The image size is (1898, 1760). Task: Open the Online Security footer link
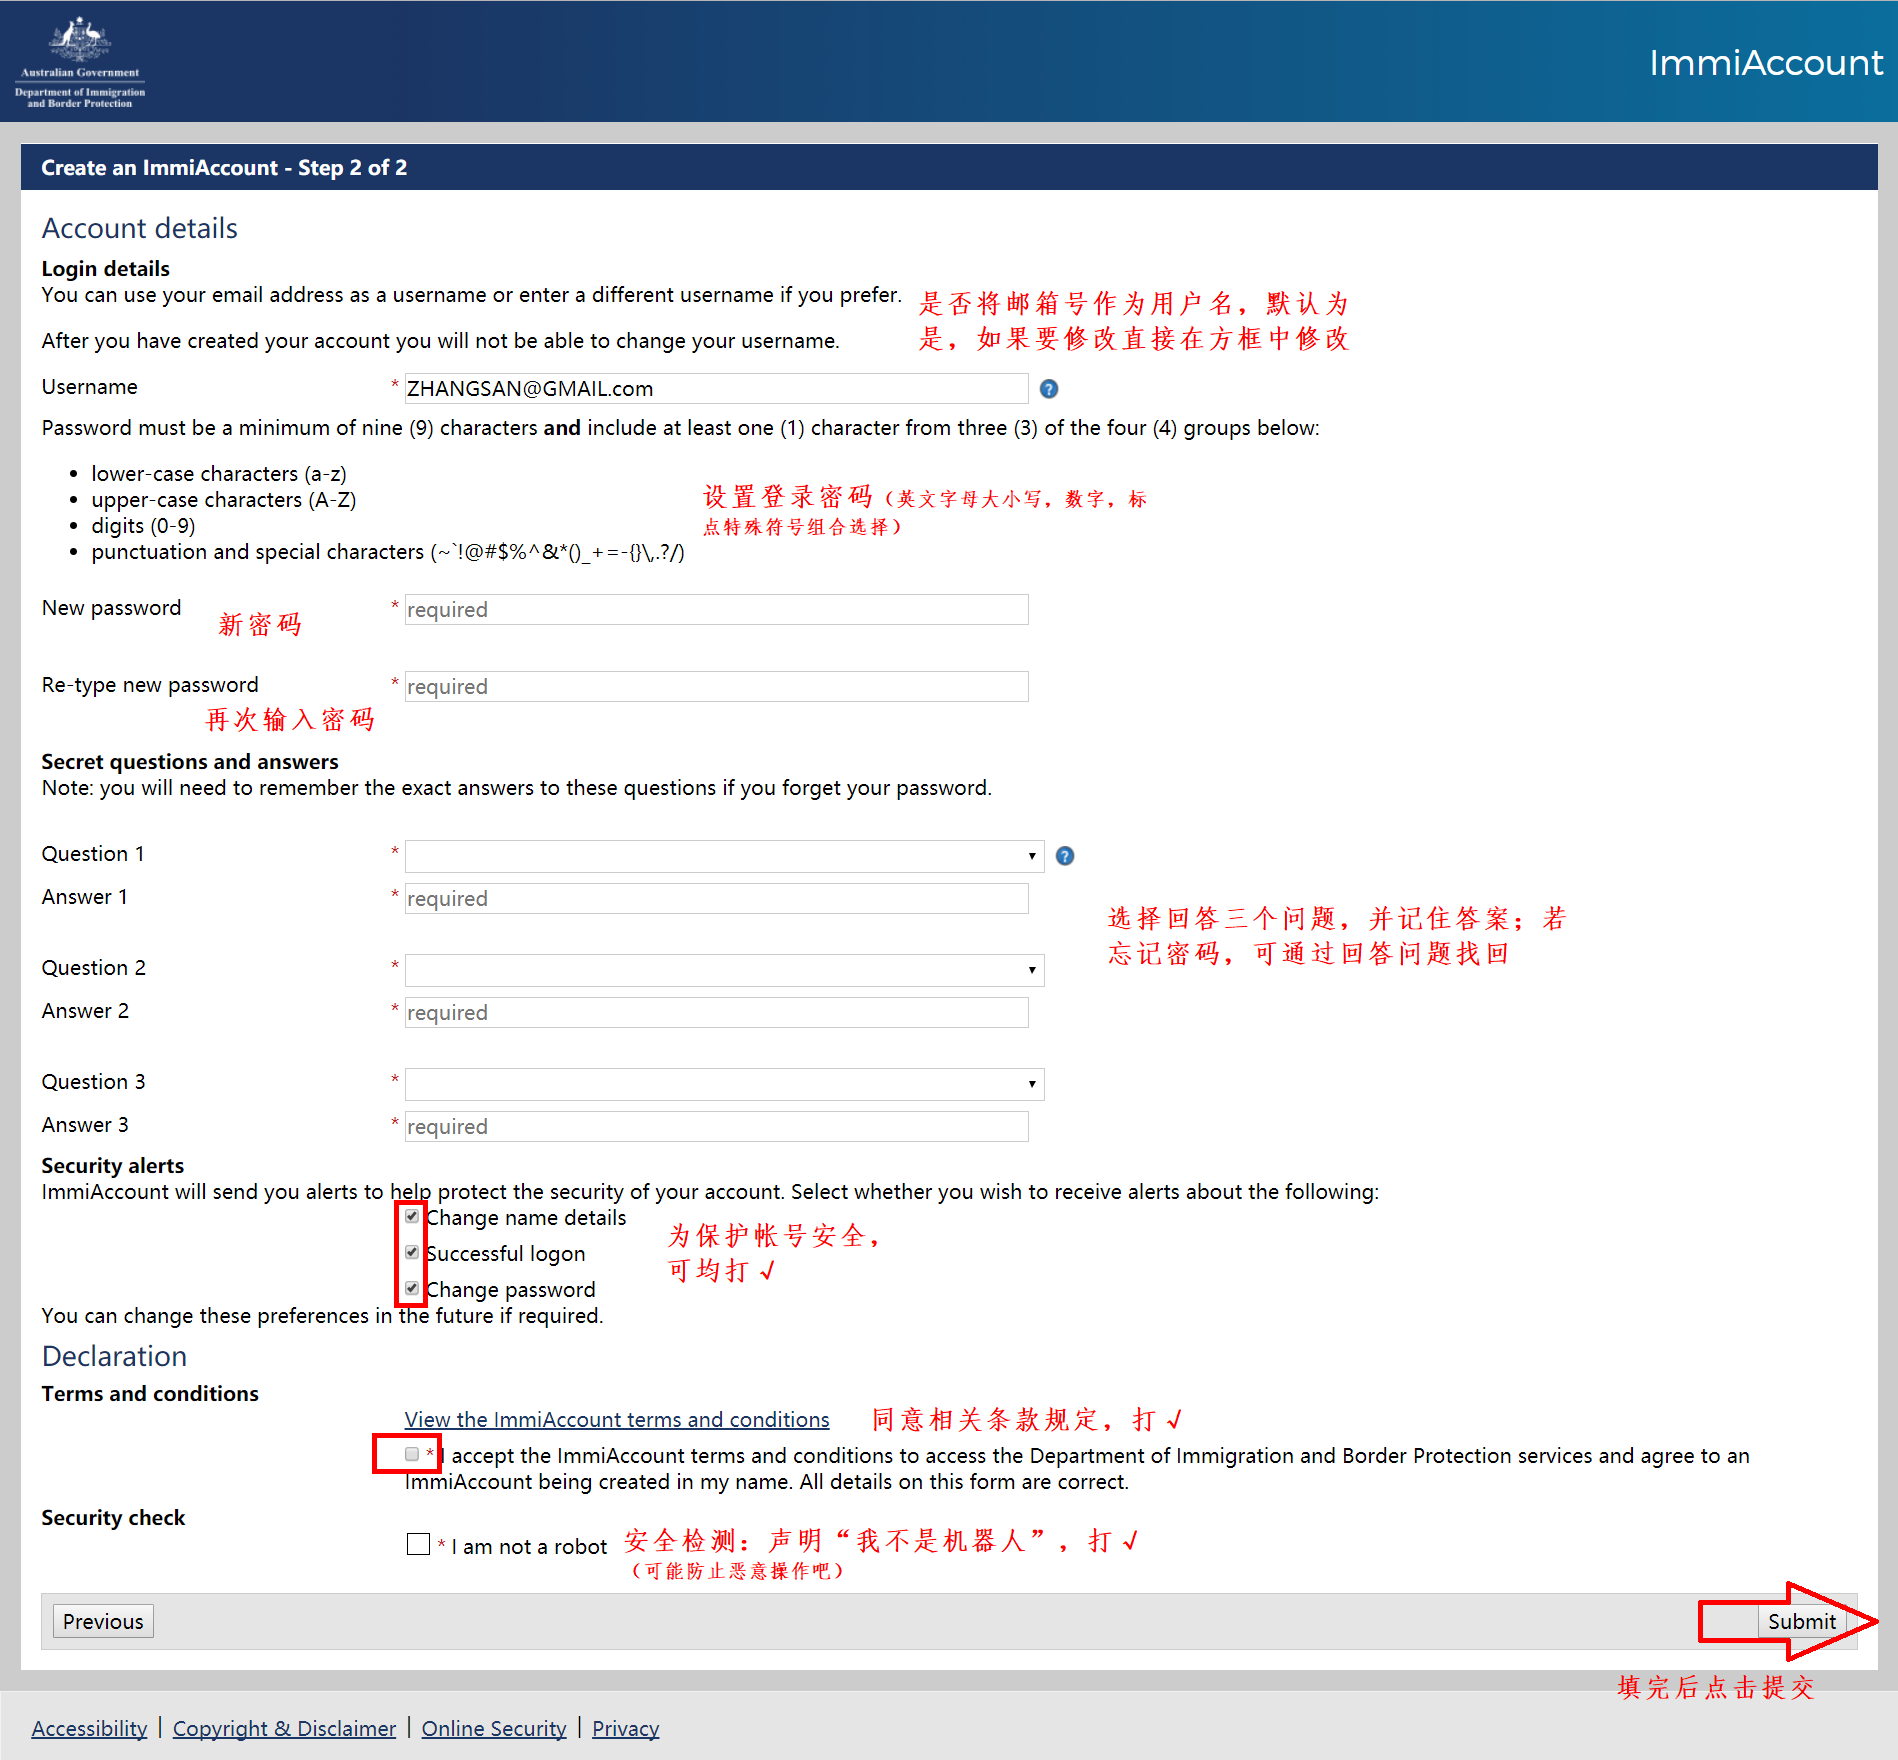494,1728
